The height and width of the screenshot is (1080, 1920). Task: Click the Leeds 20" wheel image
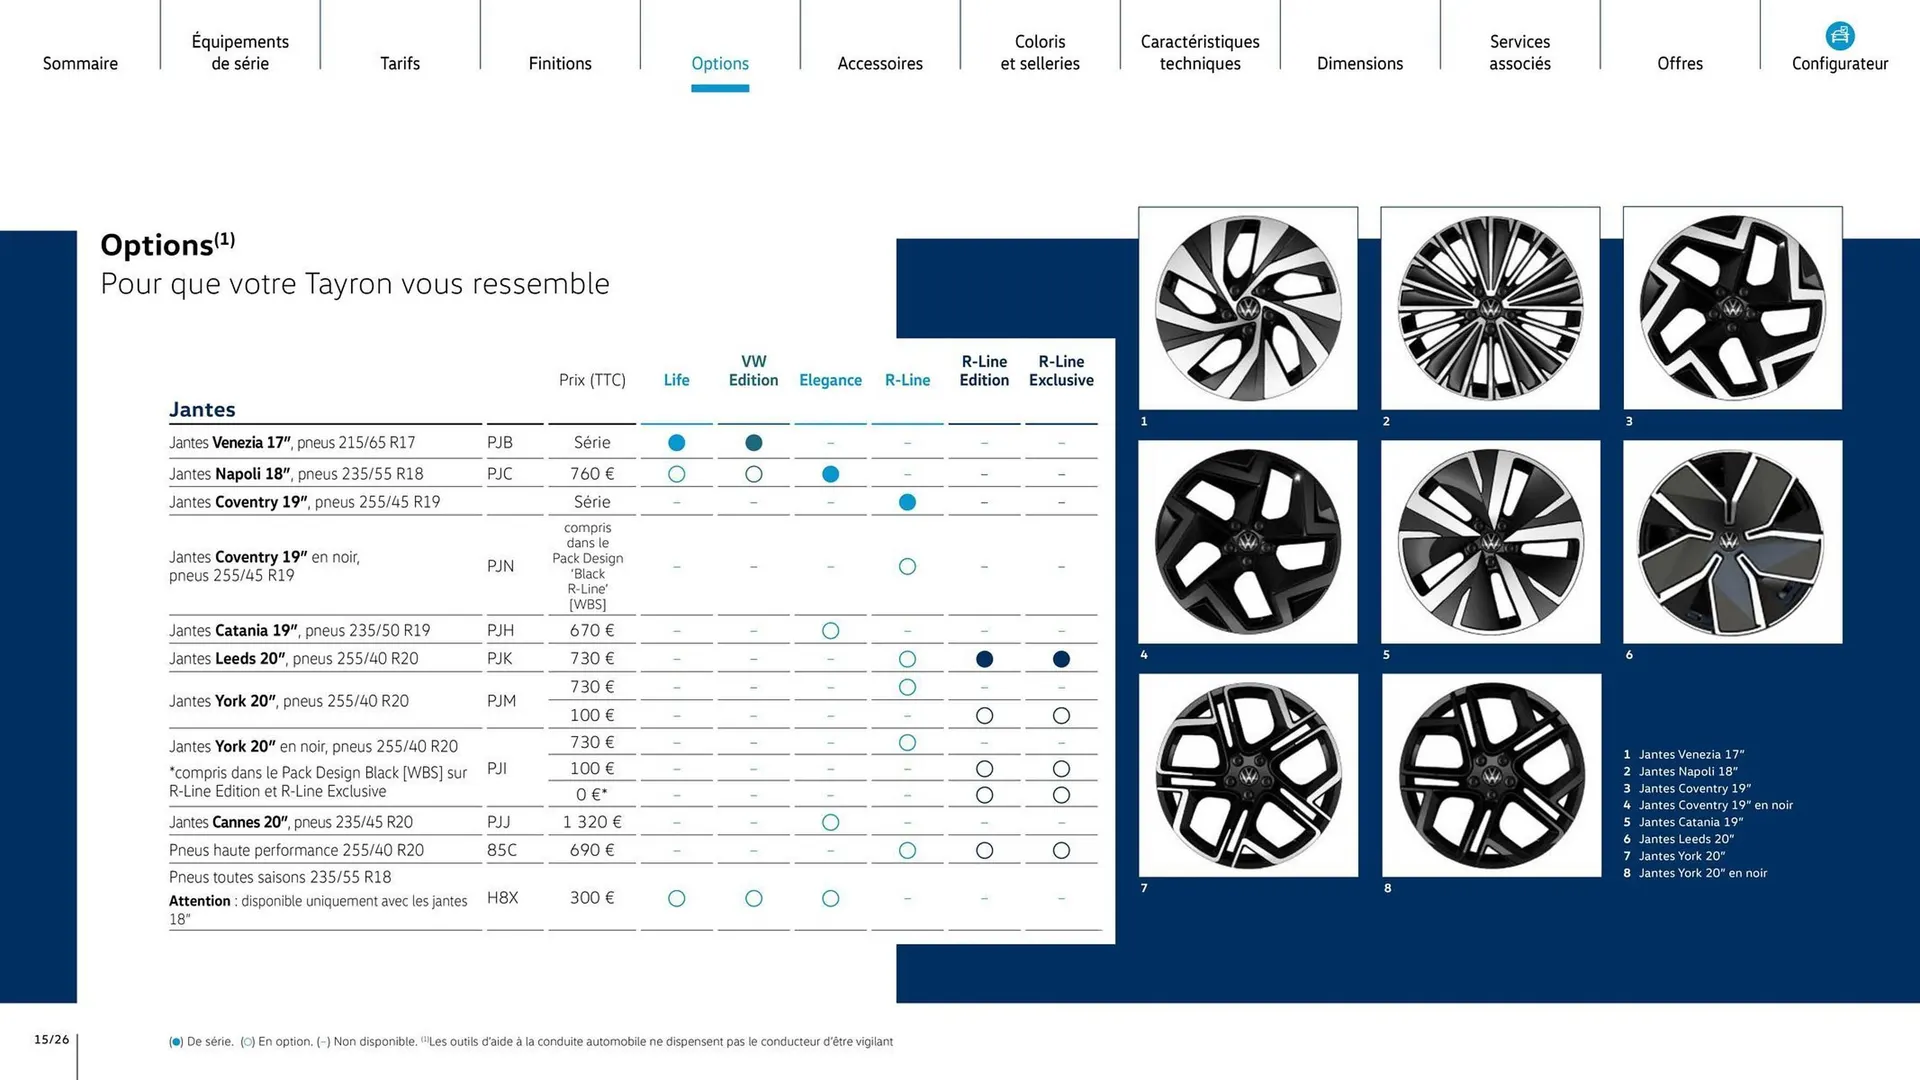click(1732, 541)
